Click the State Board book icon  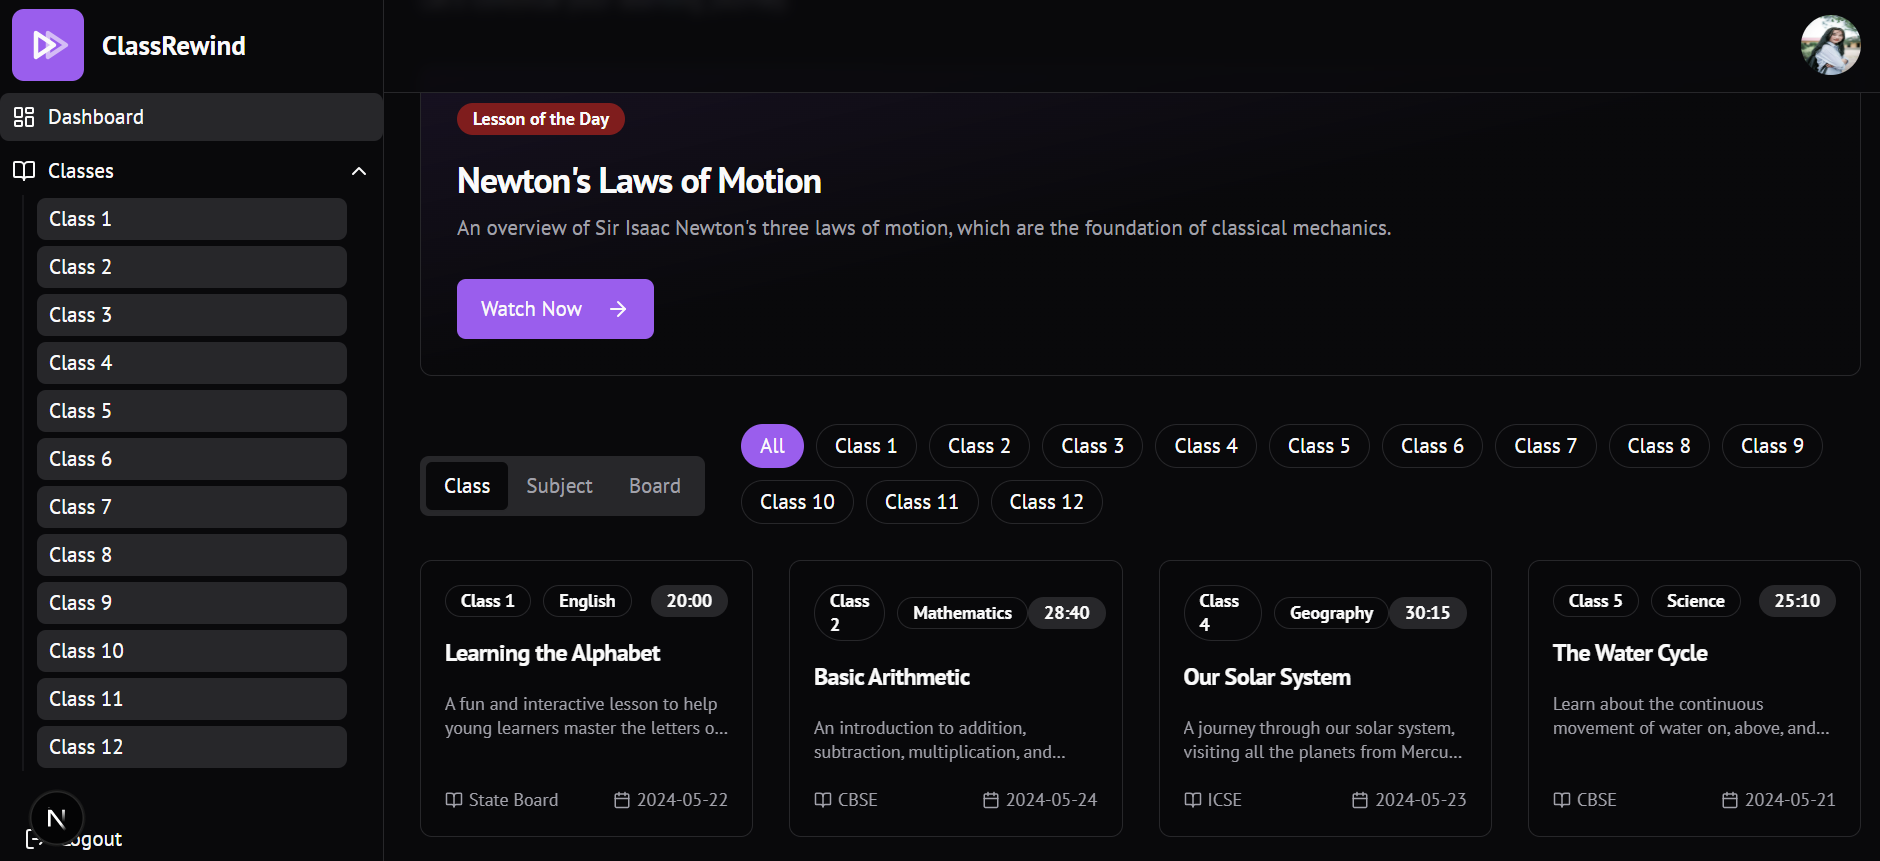click(x=454, y=800)
